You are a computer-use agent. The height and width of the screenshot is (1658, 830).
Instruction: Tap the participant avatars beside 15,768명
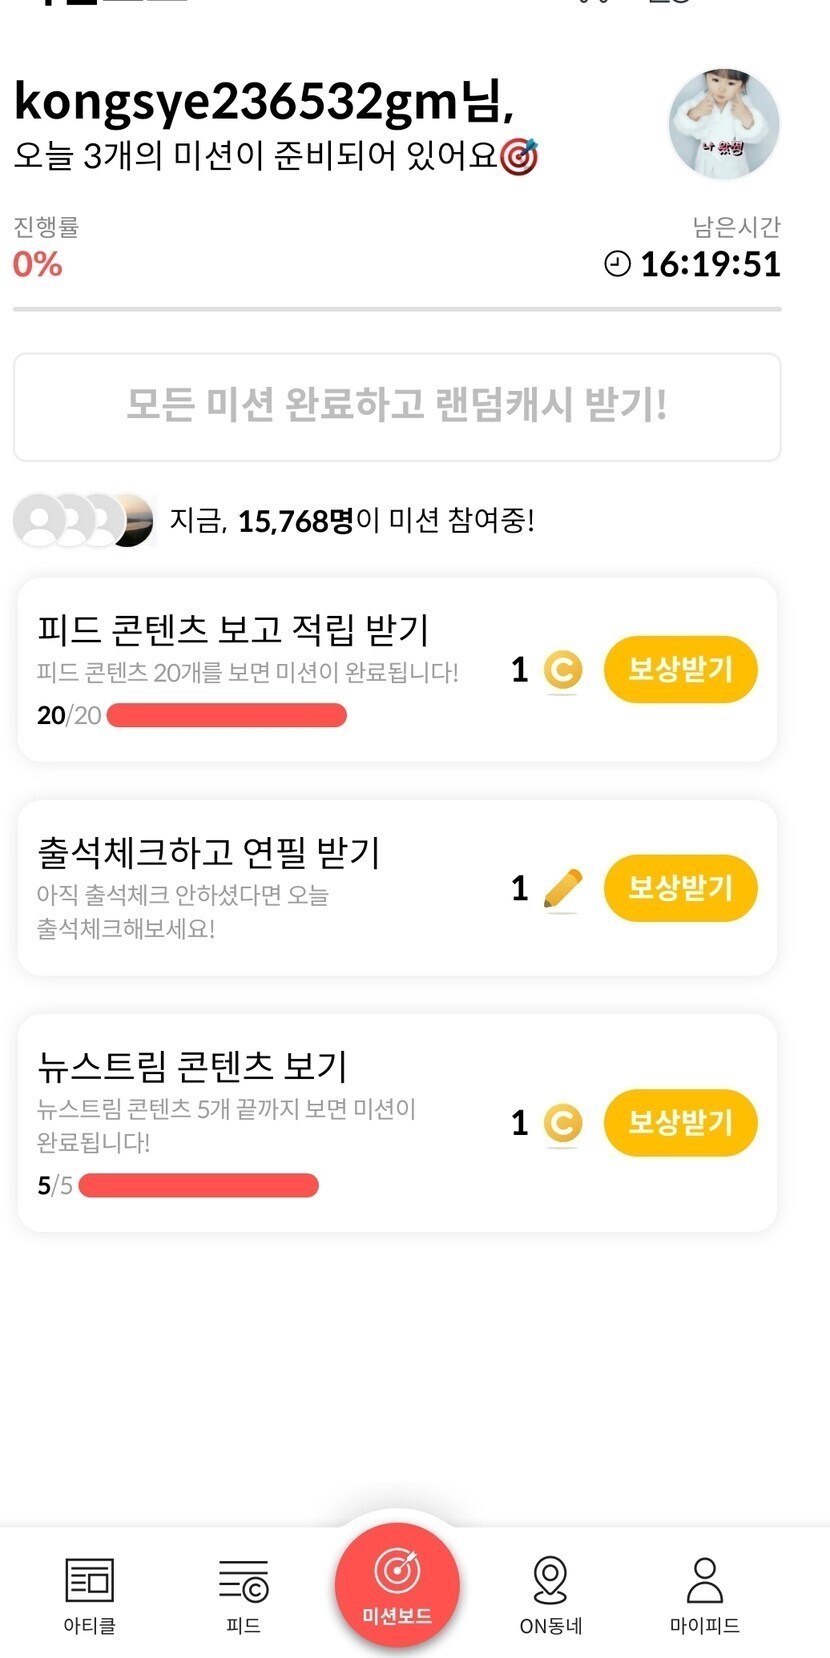coord(84,520)
